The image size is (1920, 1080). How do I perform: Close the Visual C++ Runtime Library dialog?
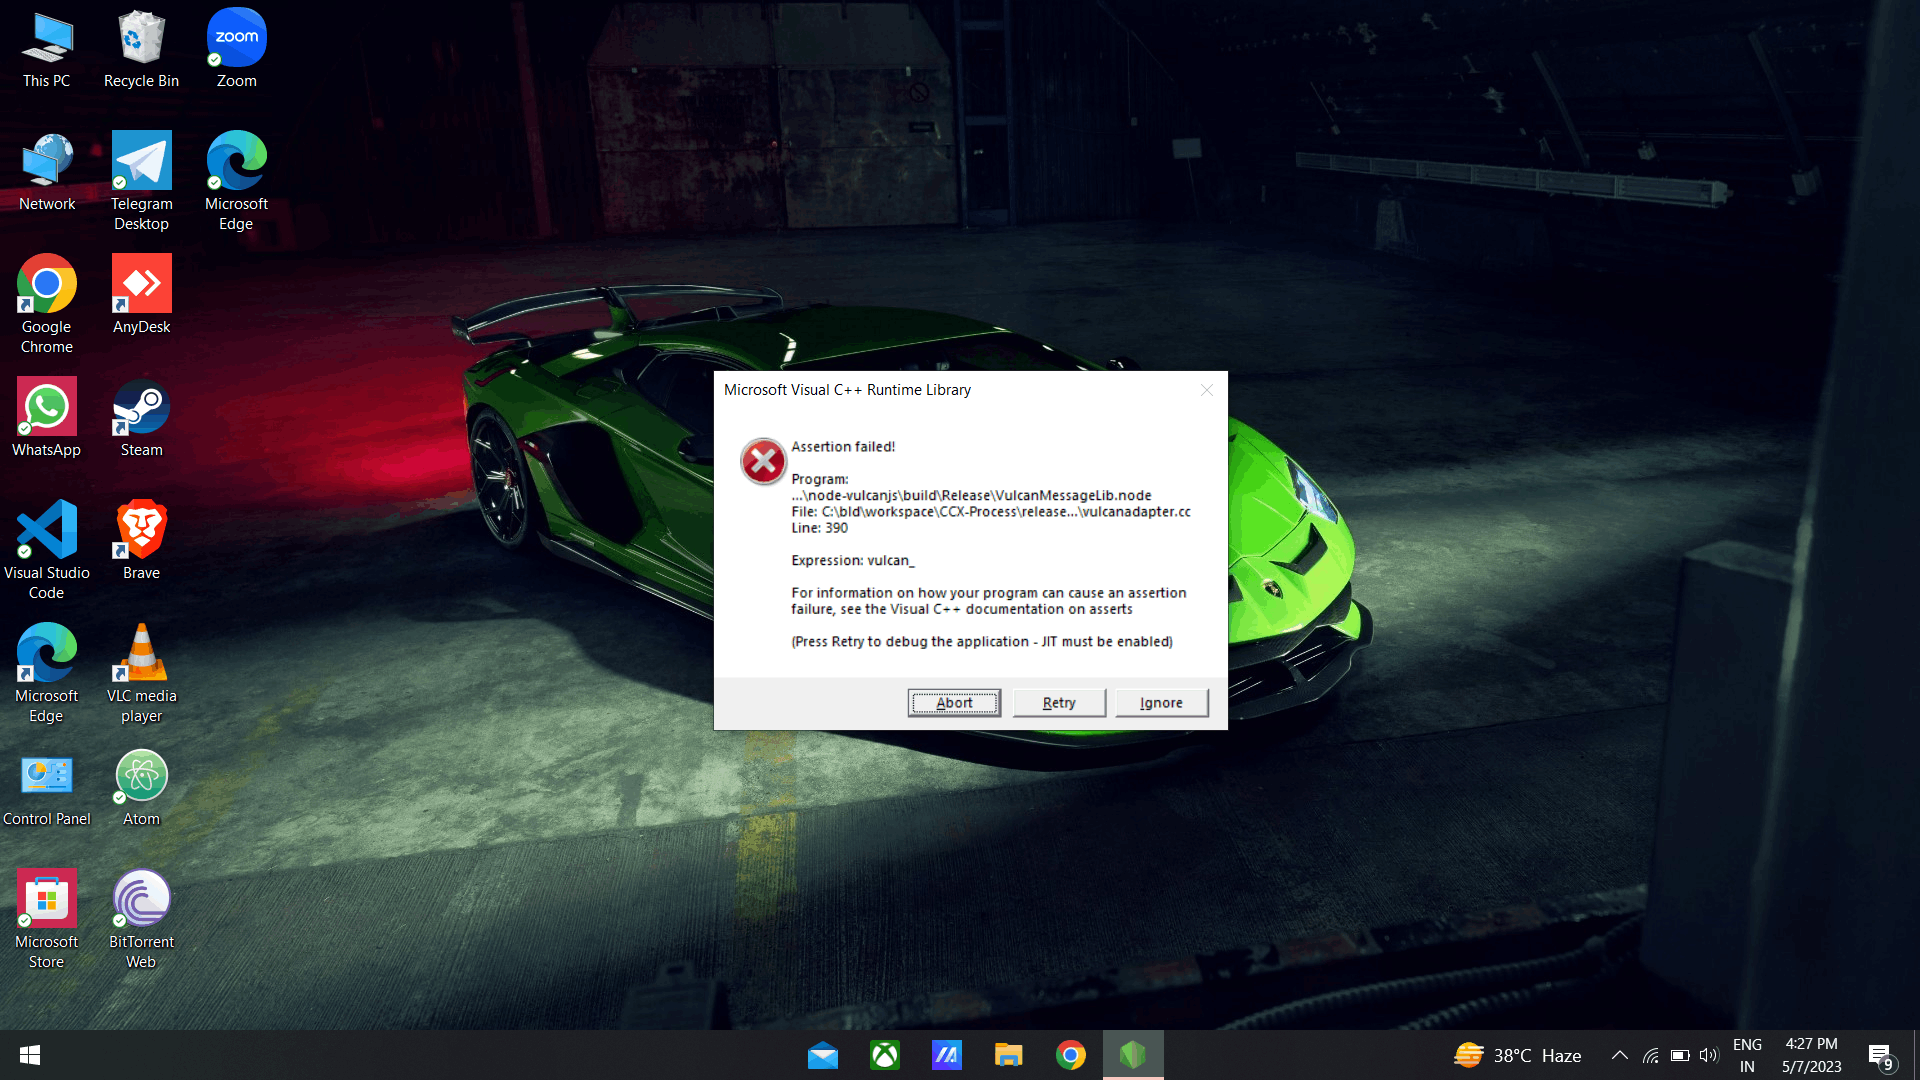point(1207,390)
